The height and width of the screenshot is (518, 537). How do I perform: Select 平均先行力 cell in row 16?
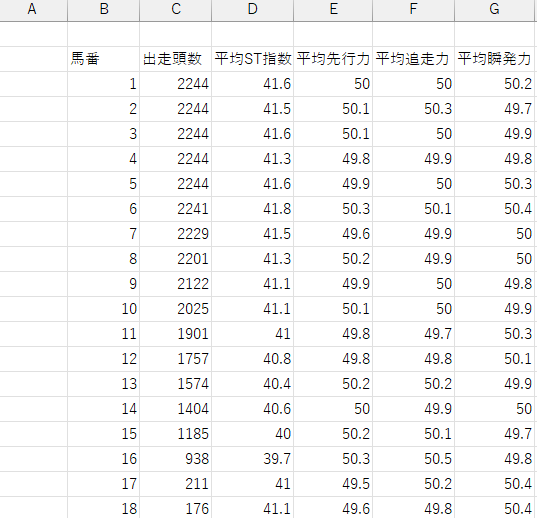333,459
